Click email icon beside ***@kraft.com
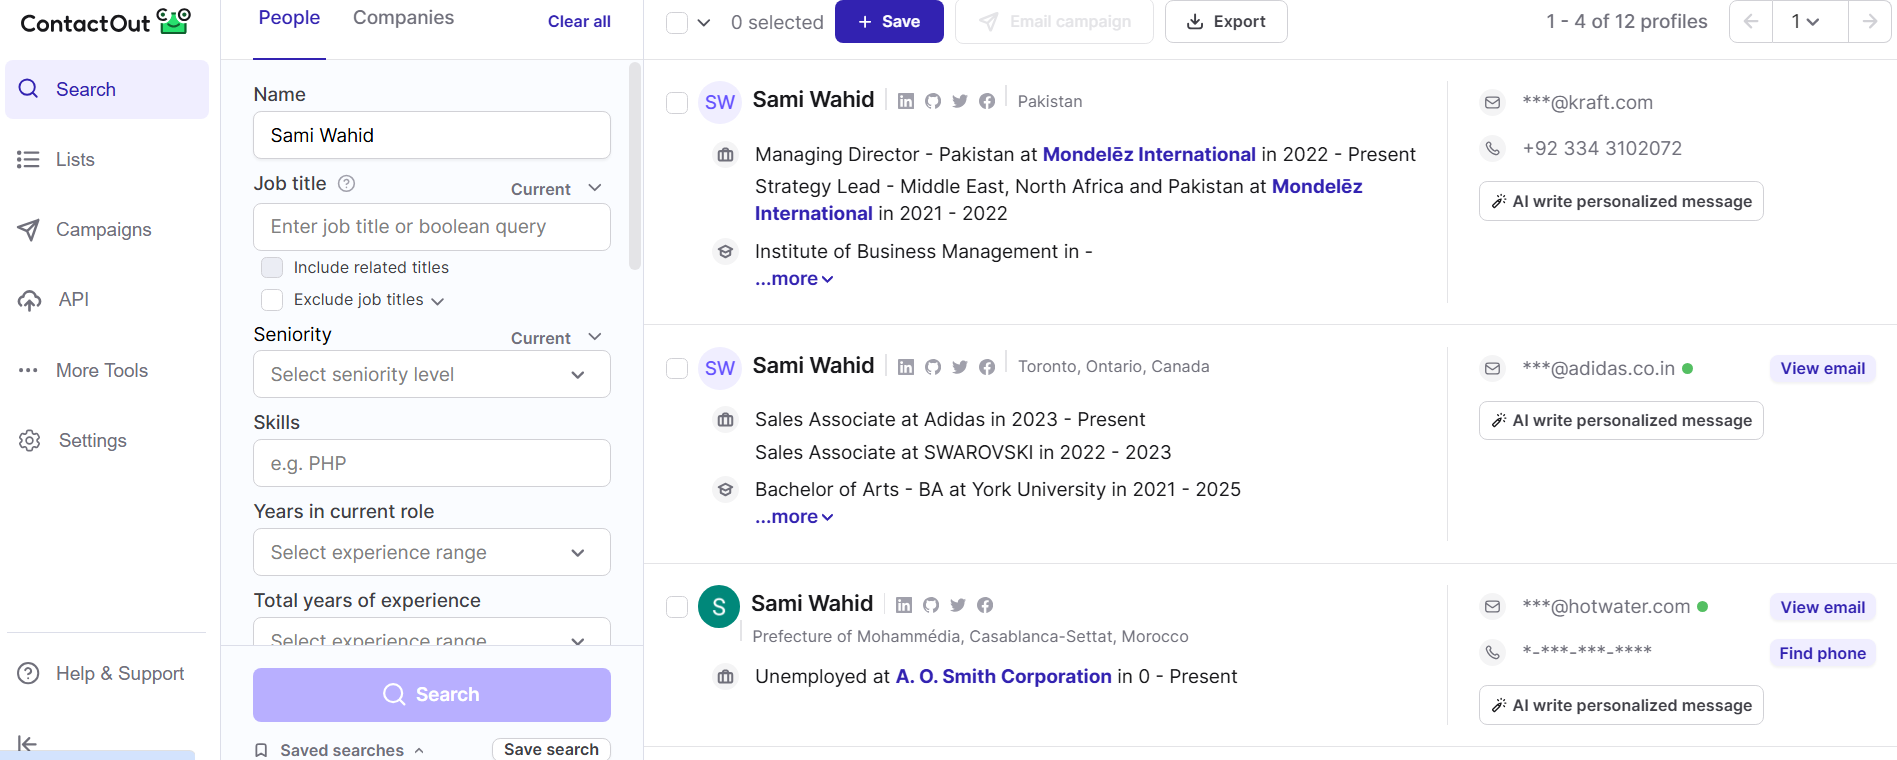This screenshot has width=1897, height=760. 1492,102
